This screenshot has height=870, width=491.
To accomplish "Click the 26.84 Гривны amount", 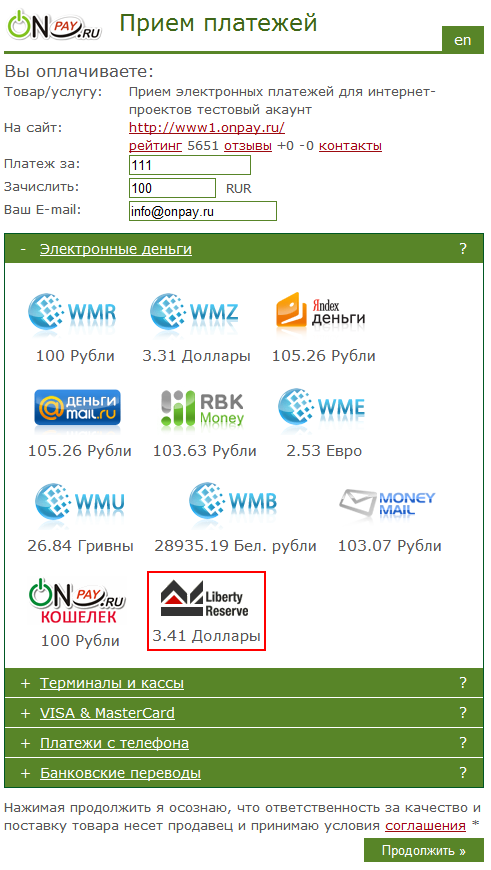I will tap(80, 546).
